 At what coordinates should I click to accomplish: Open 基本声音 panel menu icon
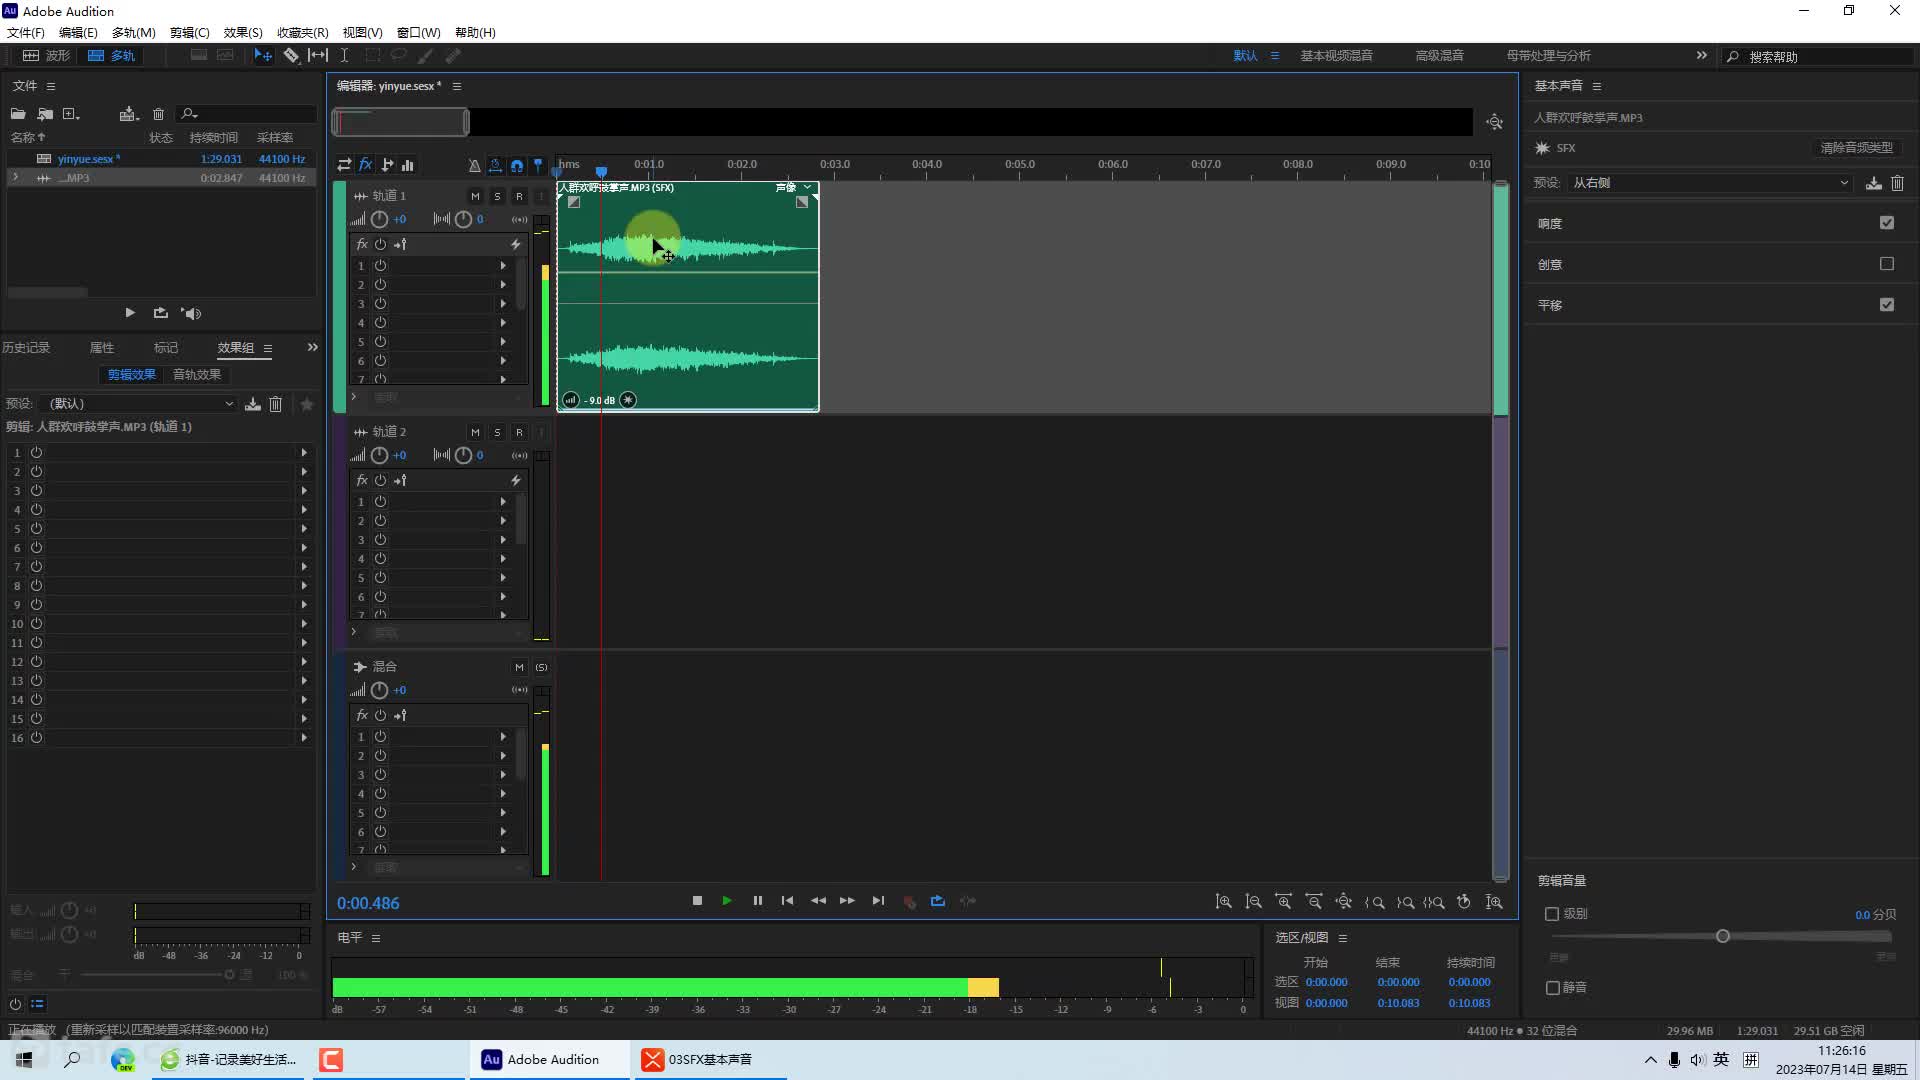pyautogui.click(x=1597, y=86)
